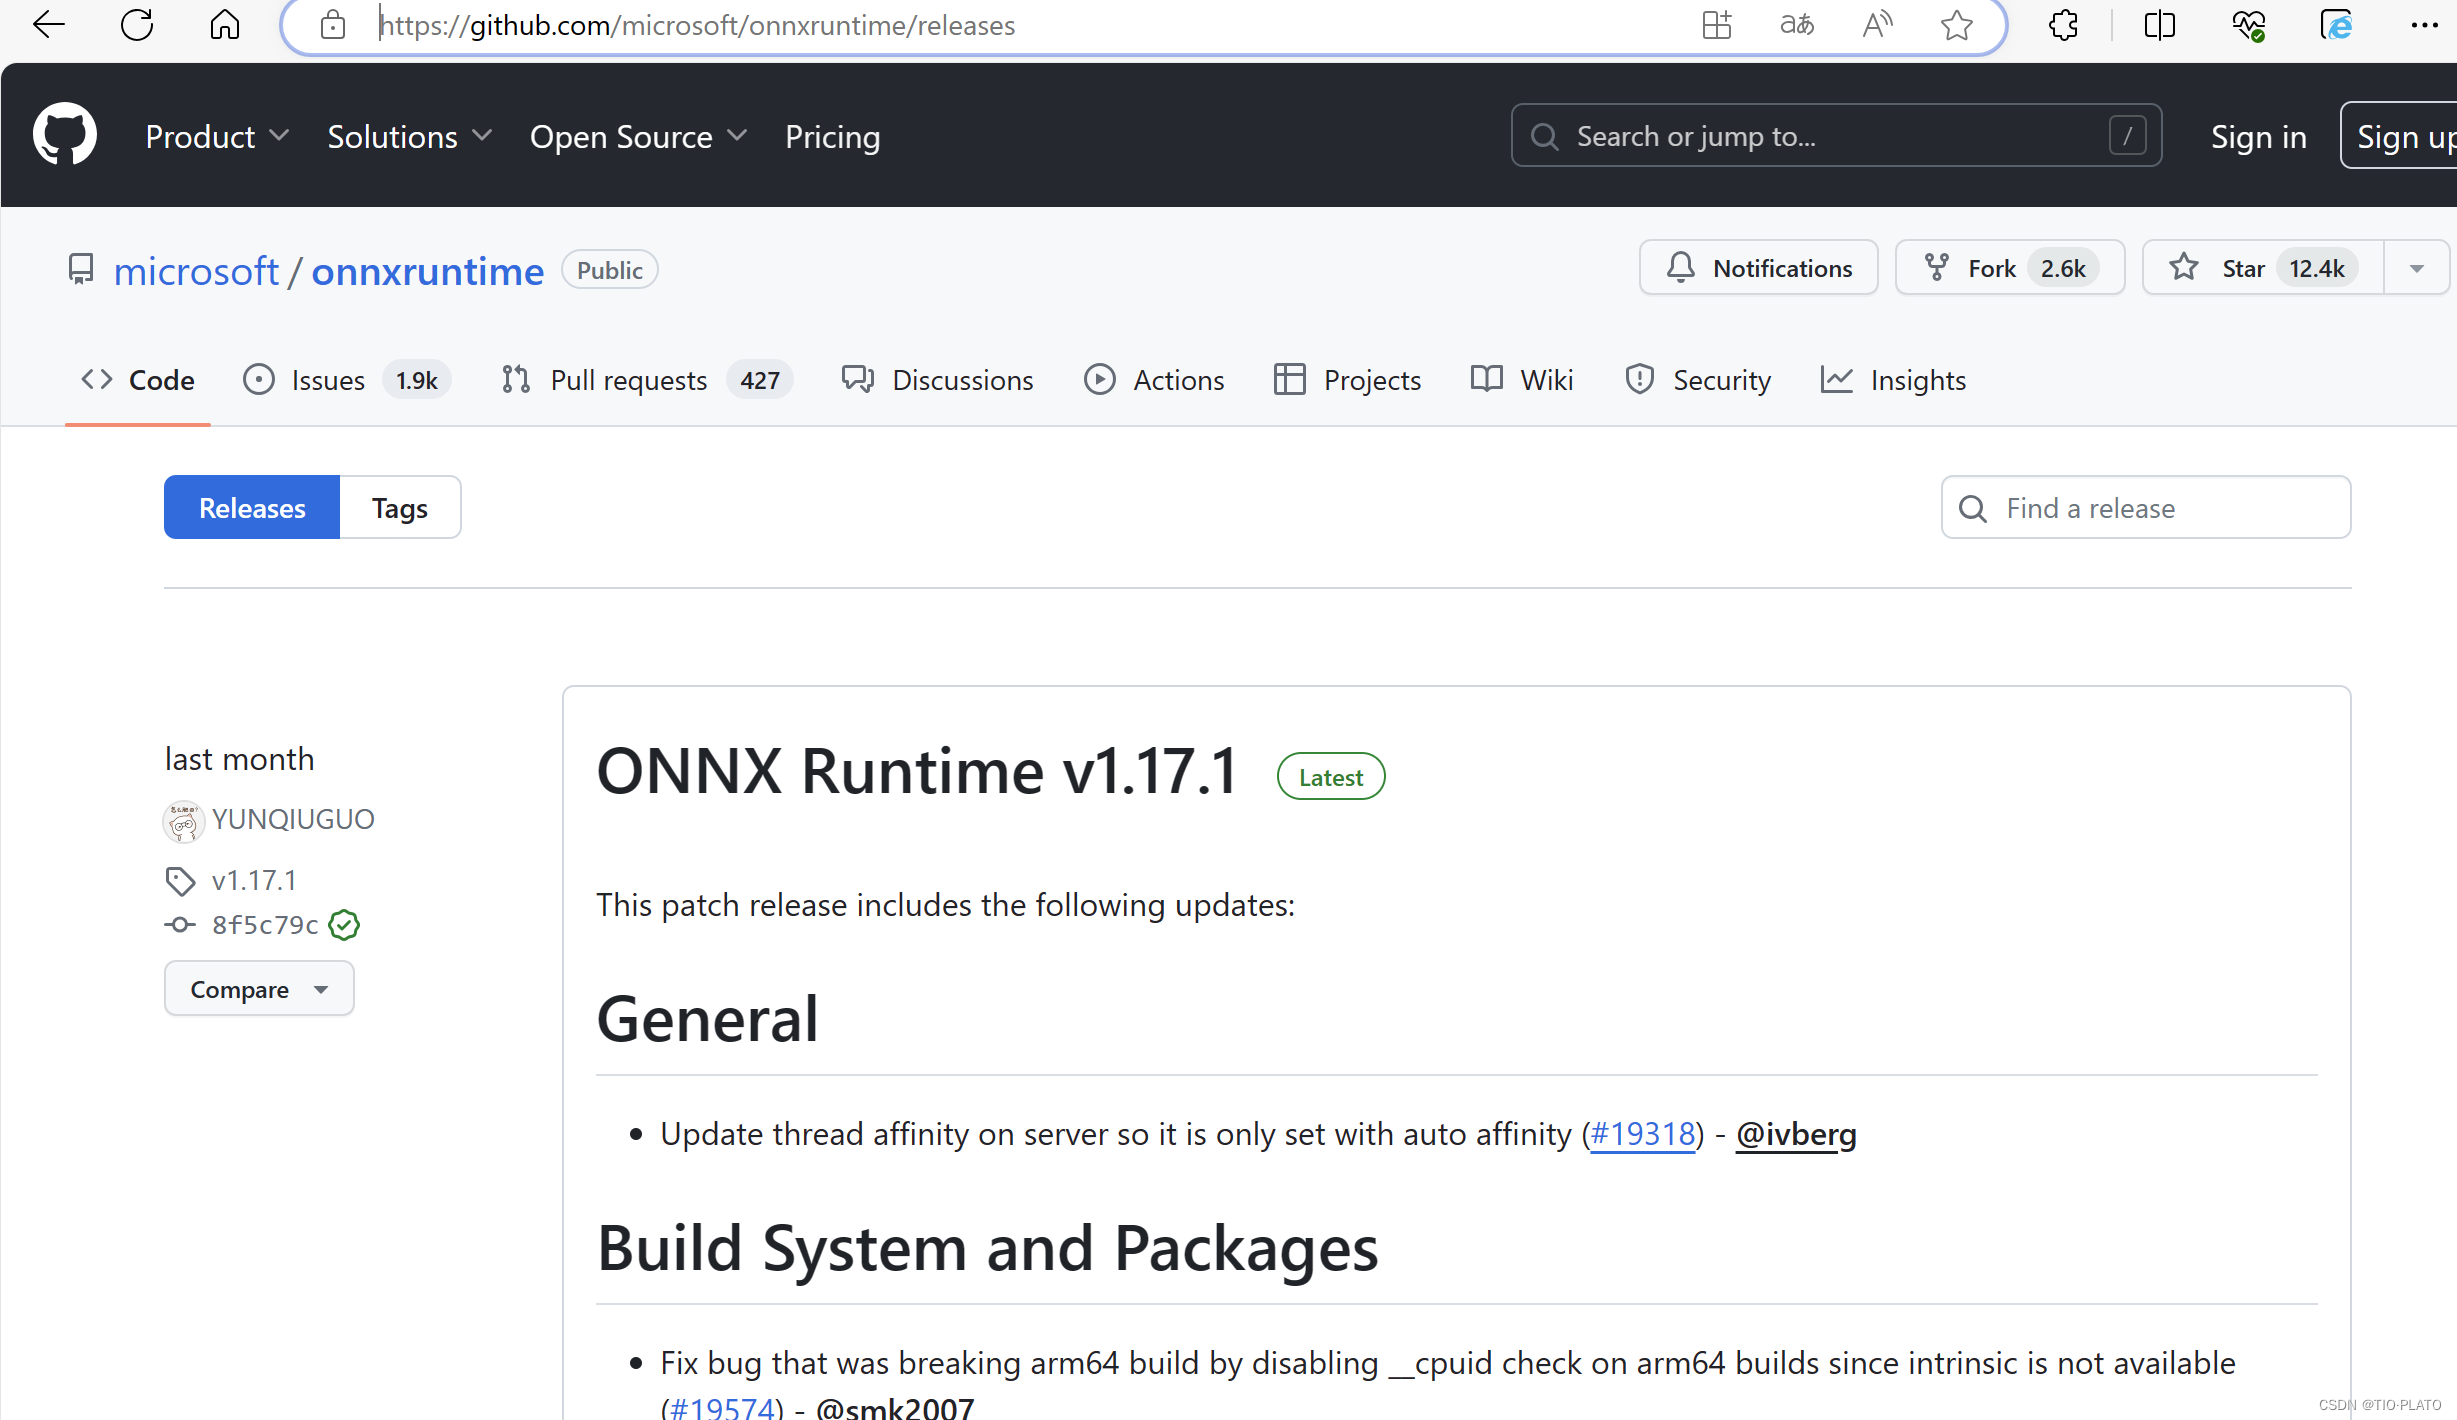Focus the Search or jump to field
This screenshot has height=1420, width=2457.
1836,136
